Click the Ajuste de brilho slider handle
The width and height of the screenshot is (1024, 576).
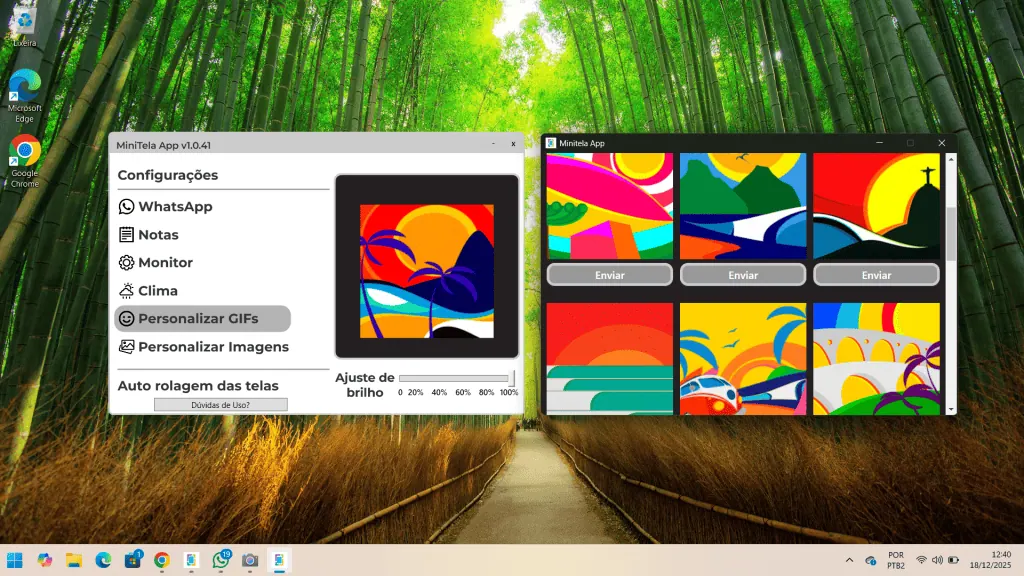tap(512, 378)
